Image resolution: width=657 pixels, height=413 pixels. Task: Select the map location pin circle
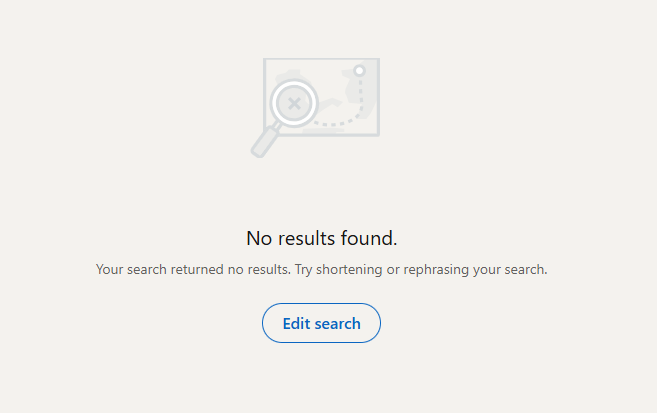click(x=359, y=70)
